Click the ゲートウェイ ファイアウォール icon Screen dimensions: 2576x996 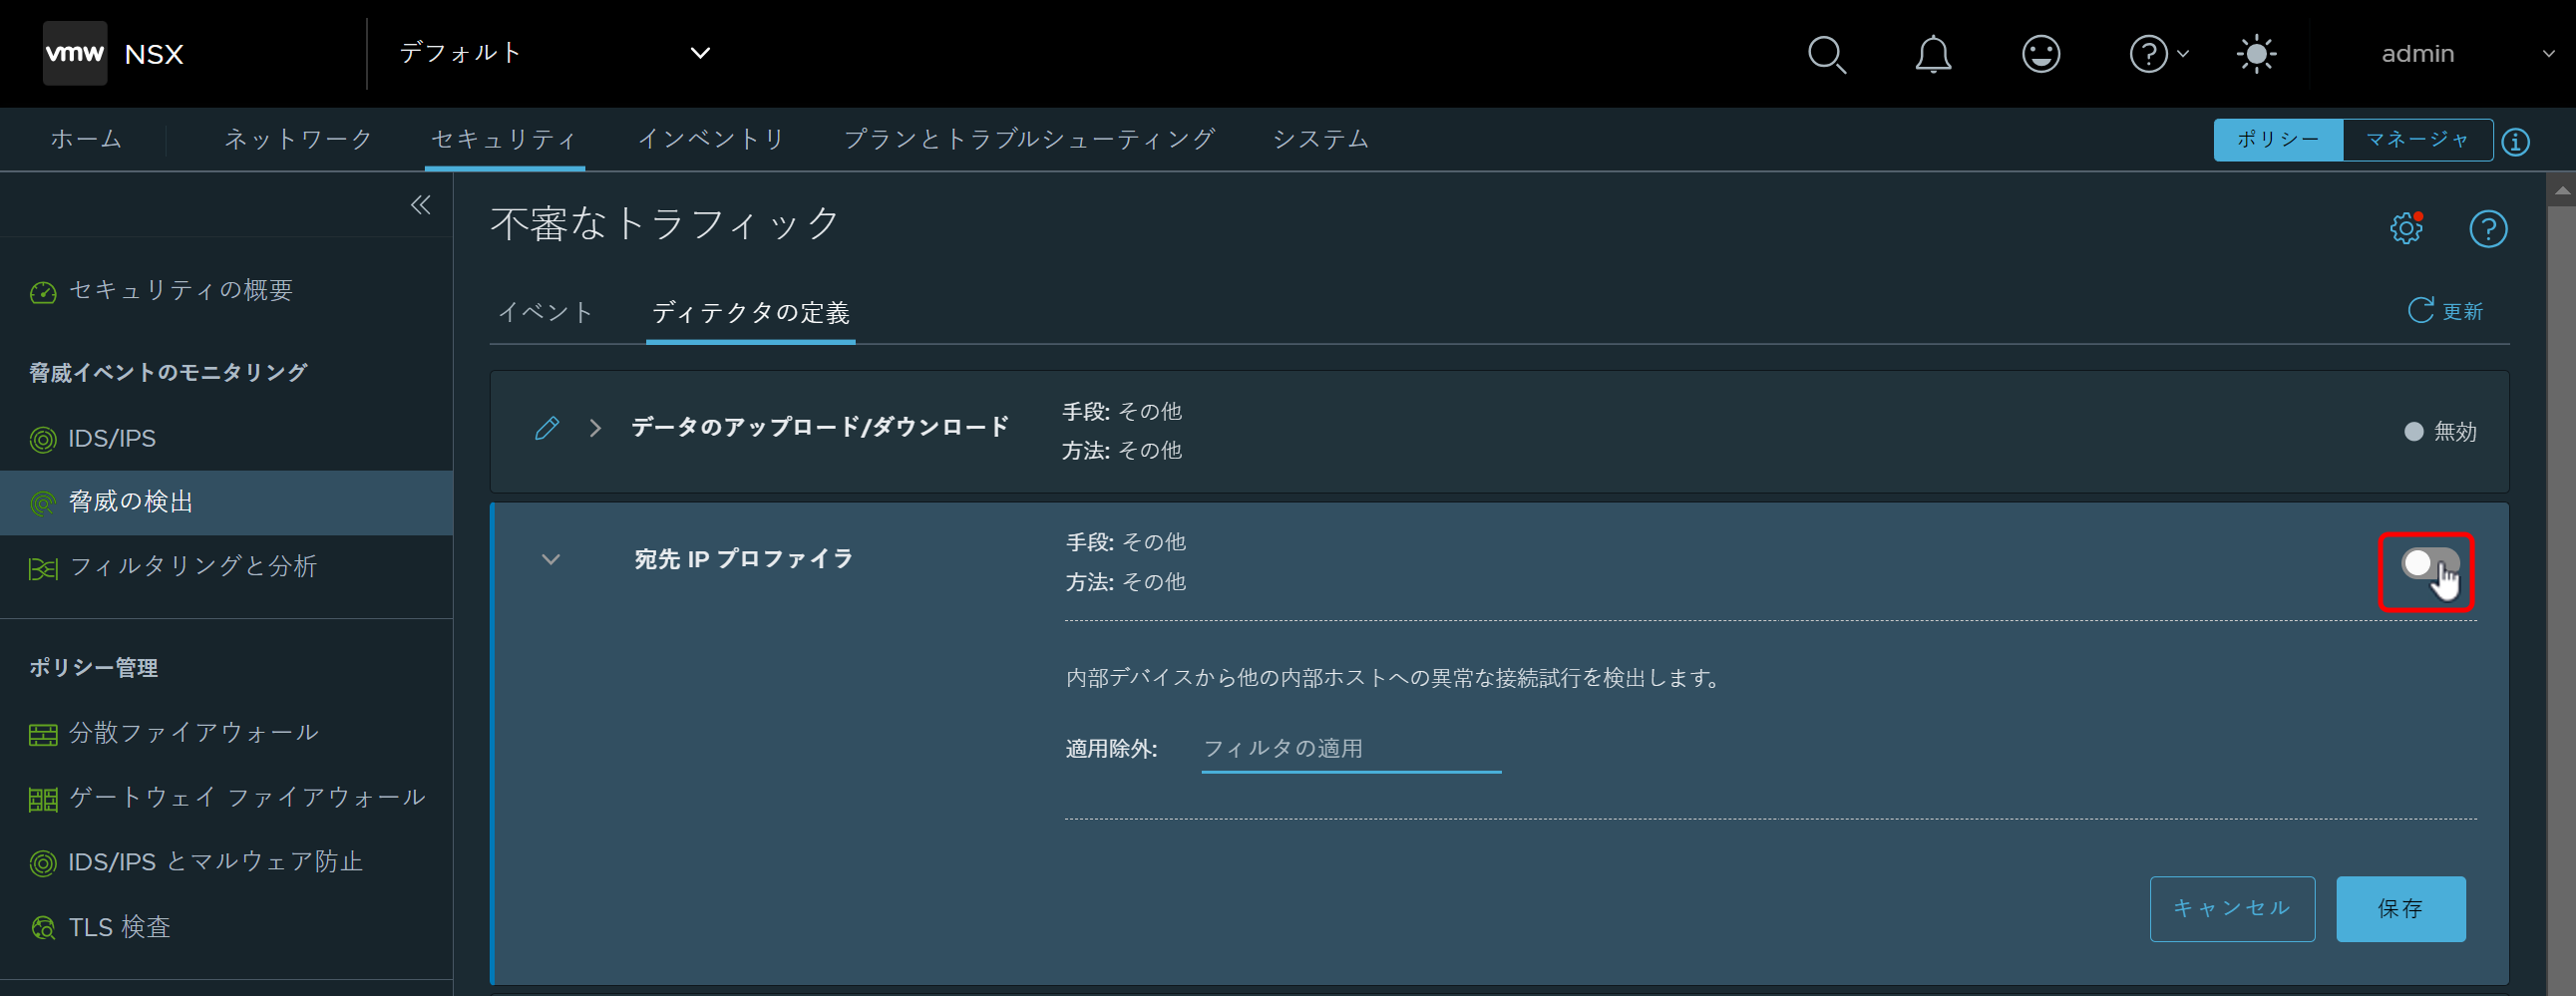pos(43,799)
